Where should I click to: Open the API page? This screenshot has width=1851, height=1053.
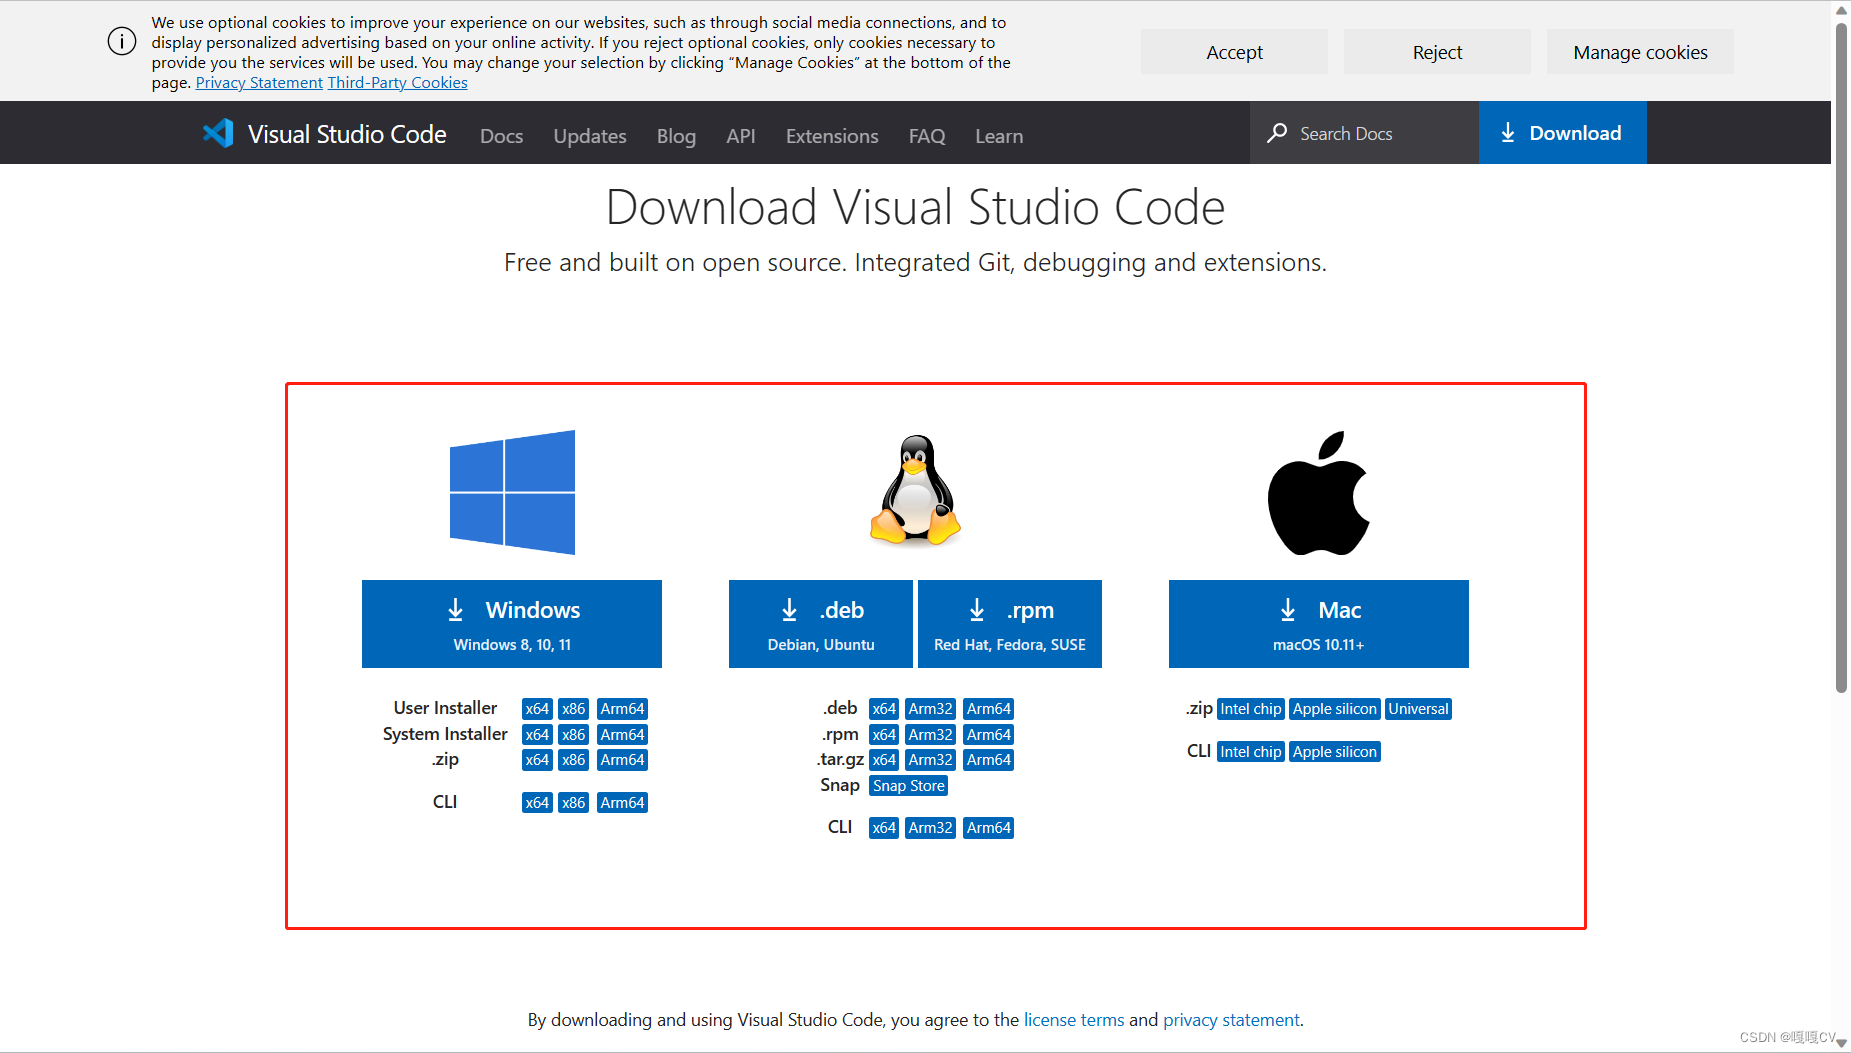click(741, 136)
